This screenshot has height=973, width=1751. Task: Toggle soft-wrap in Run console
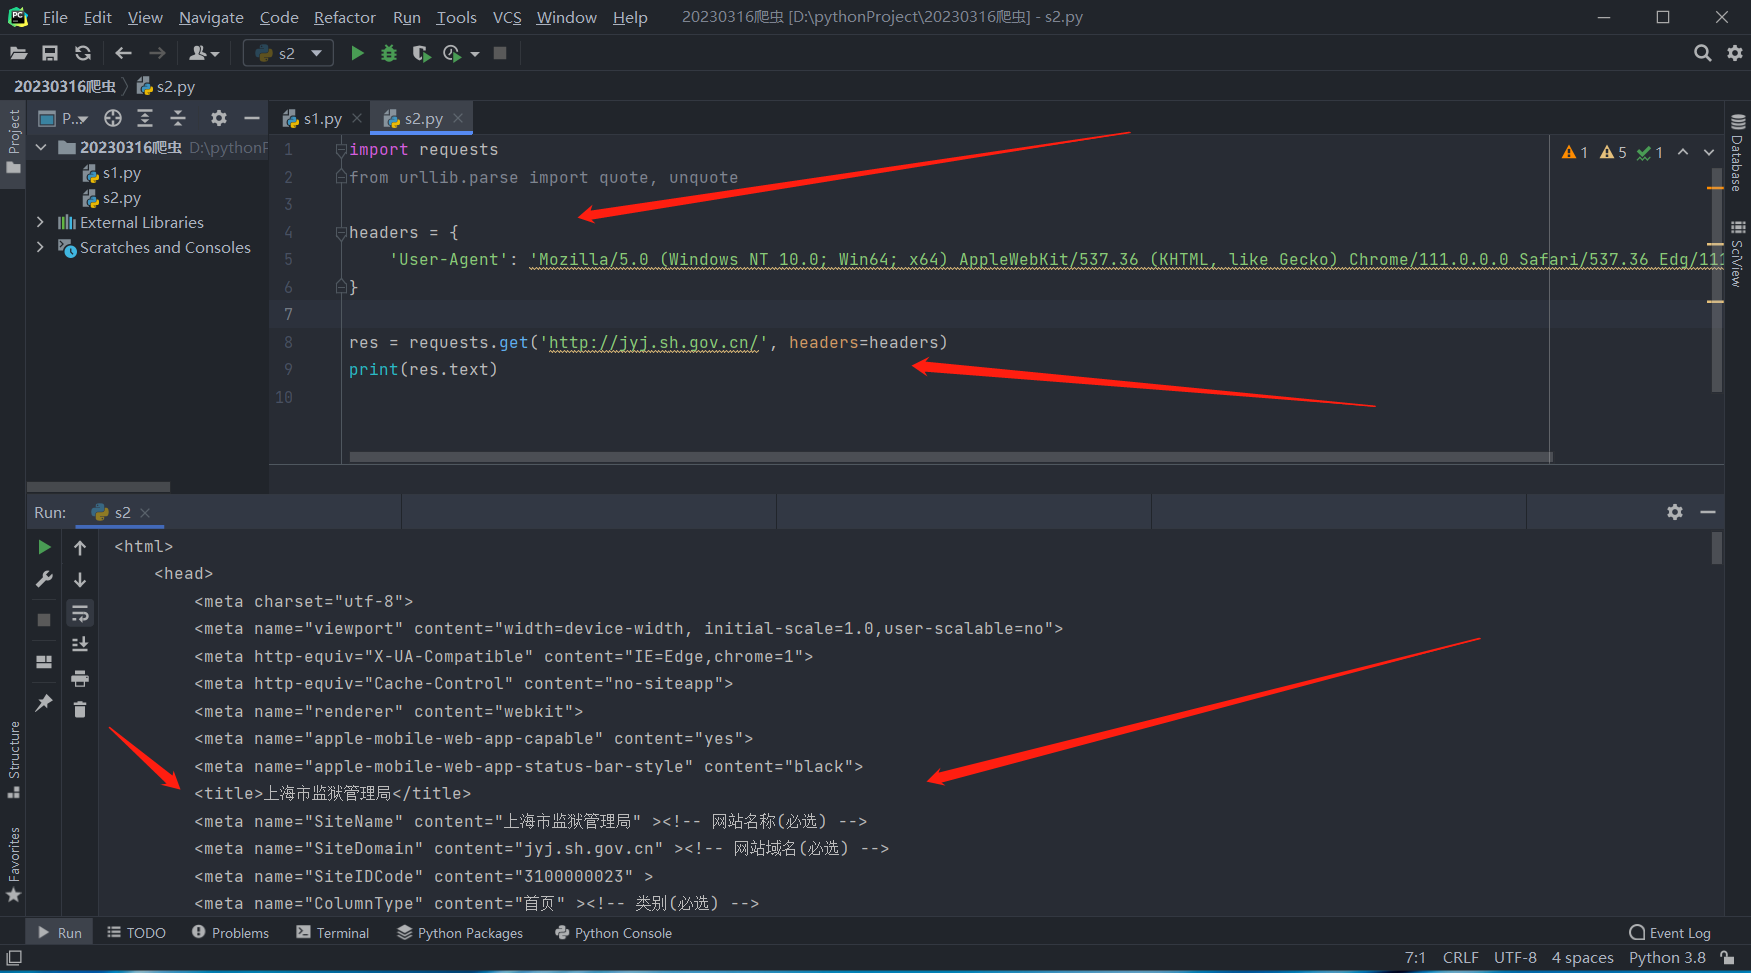point(80,613)
